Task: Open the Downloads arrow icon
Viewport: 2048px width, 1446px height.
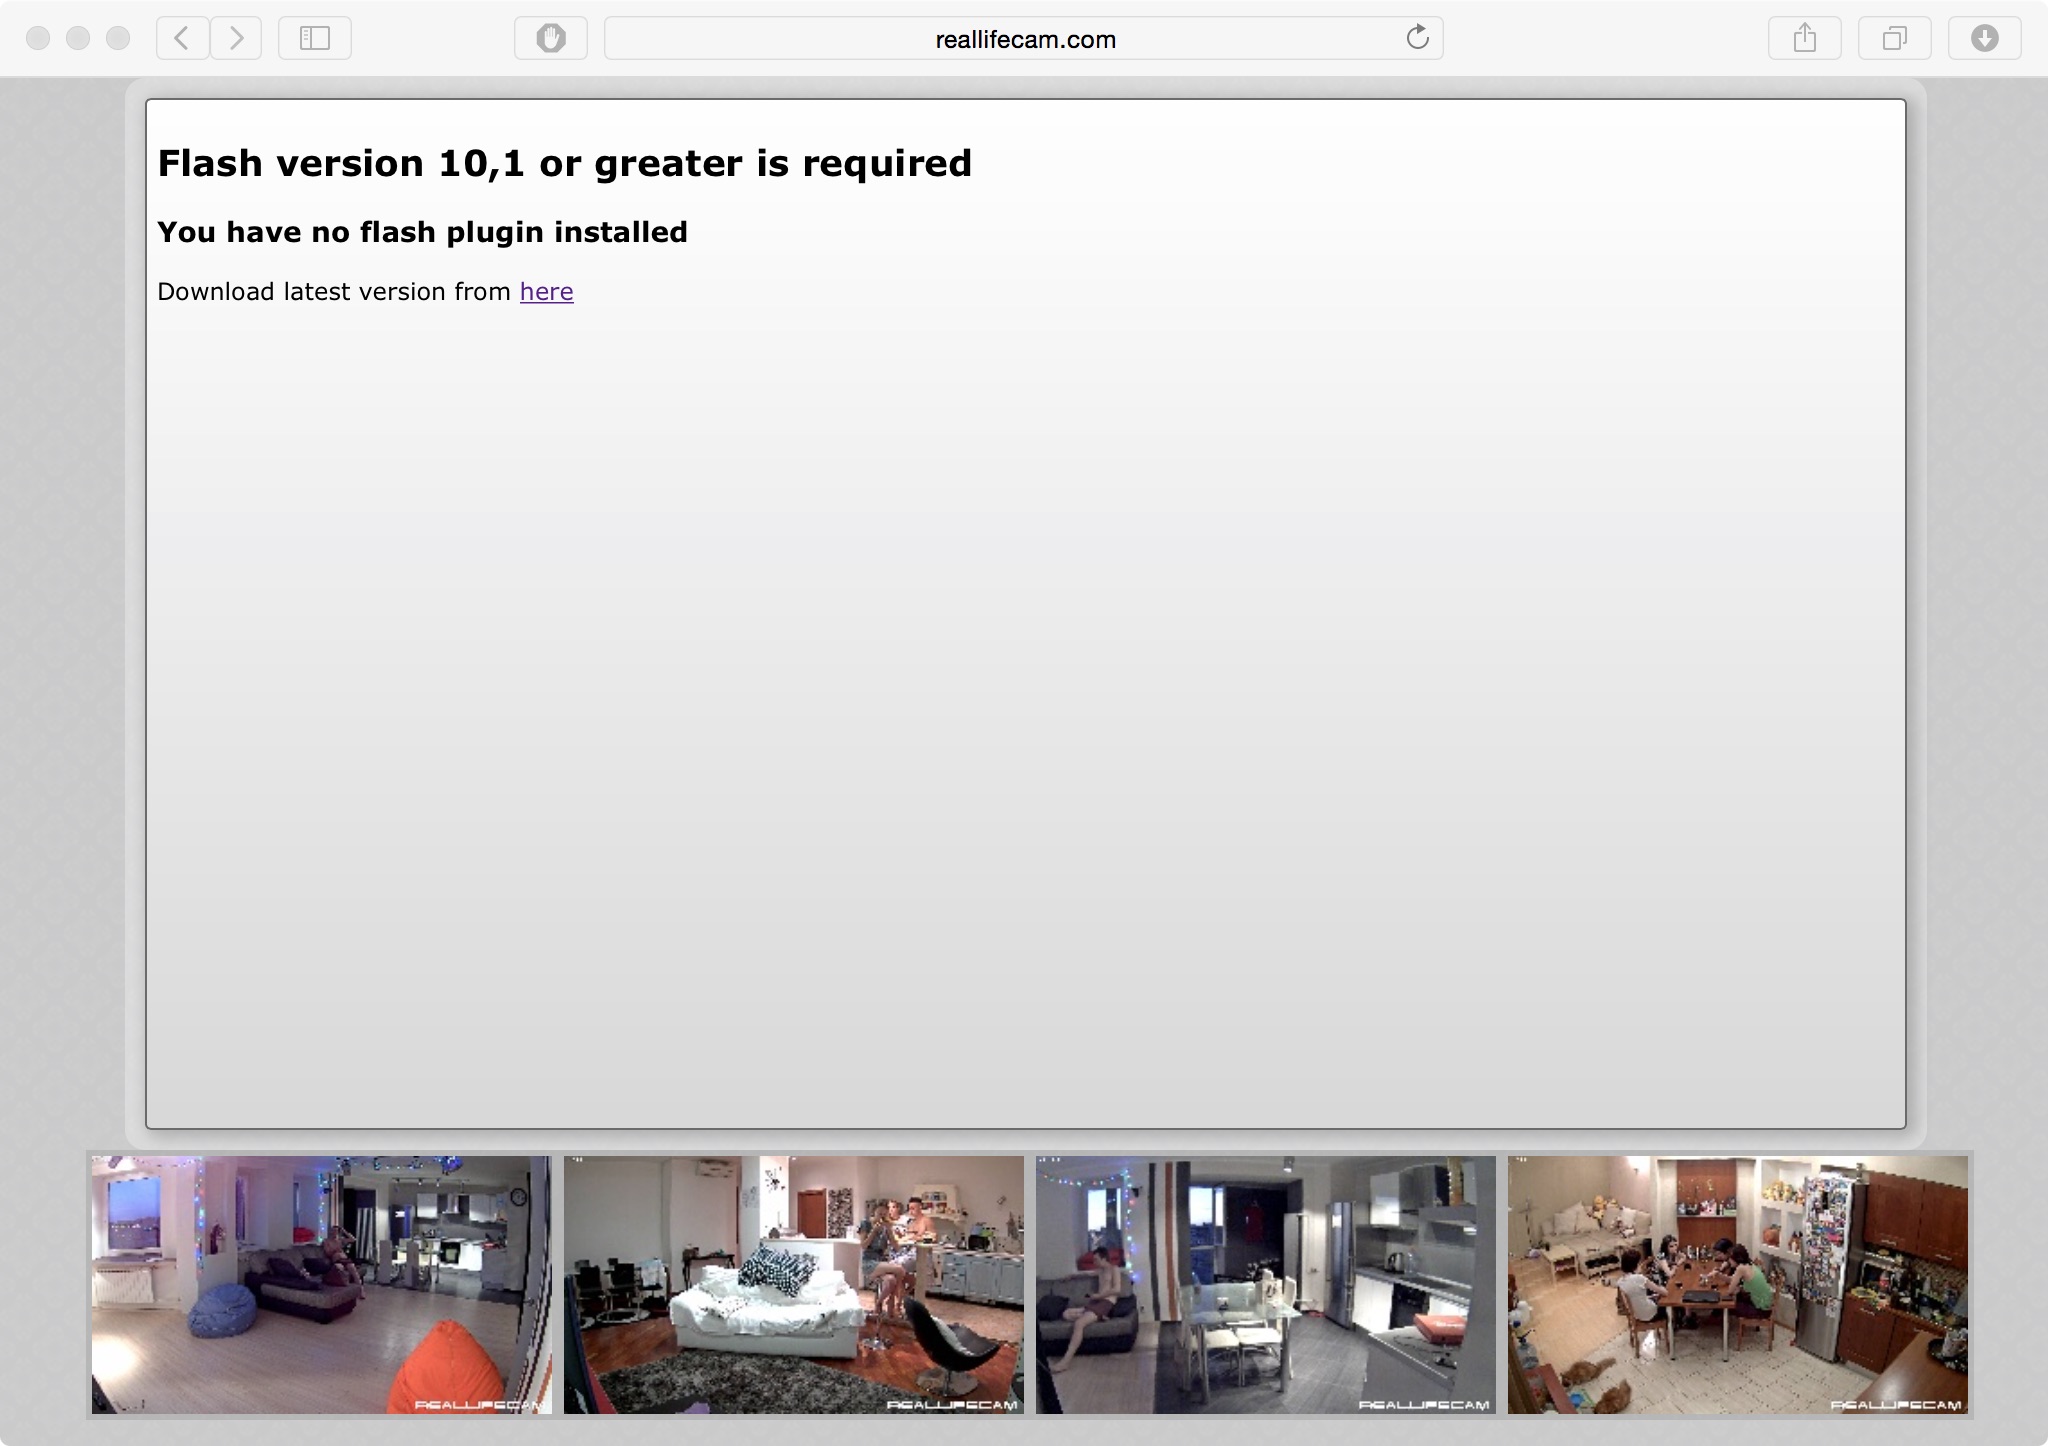Action: click(1984, 39)
